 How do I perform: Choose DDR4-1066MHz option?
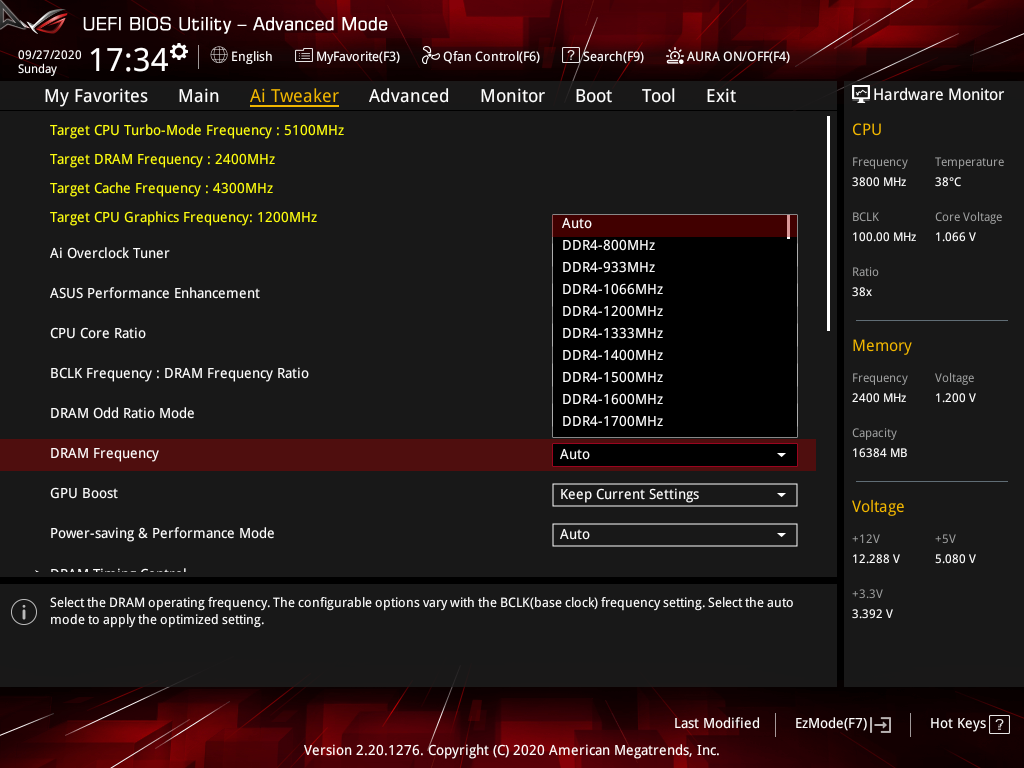[671, 289]
